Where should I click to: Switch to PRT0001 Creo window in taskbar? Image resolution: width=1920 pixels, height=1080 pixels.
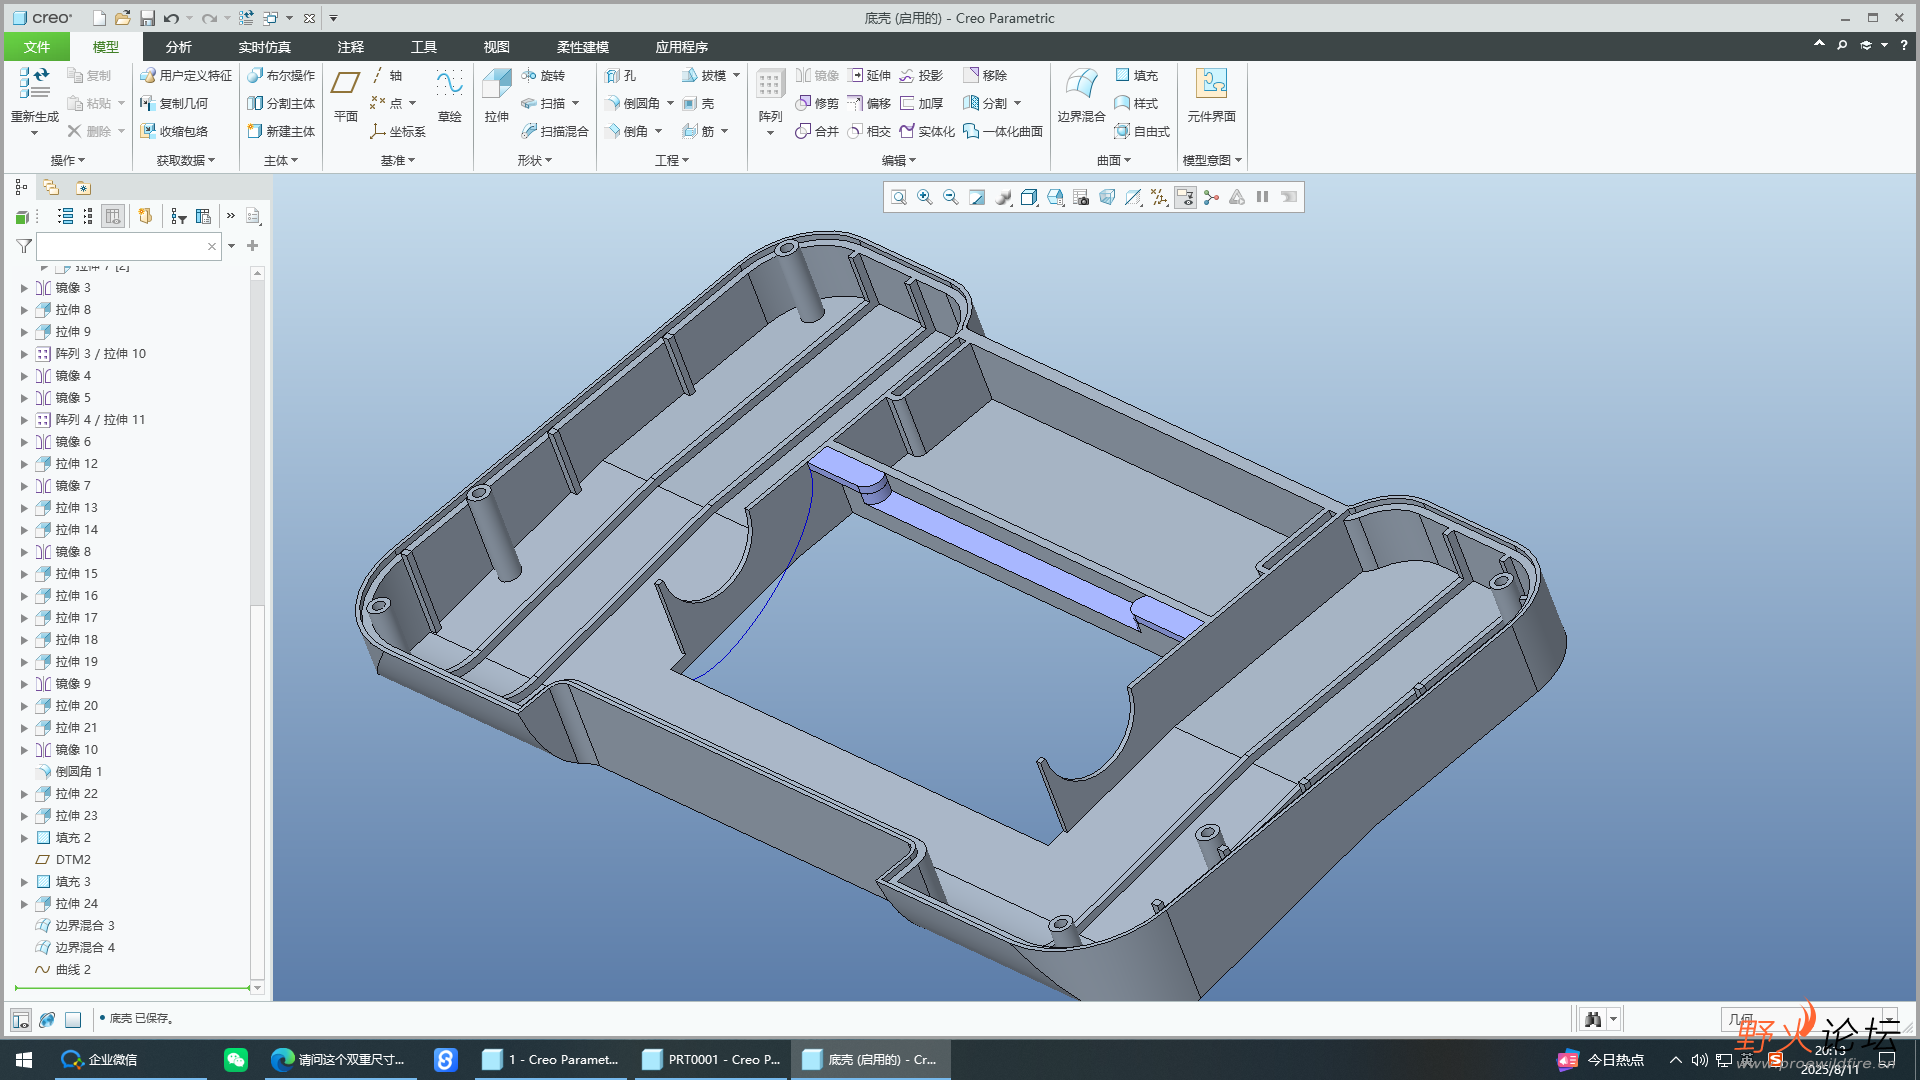click(712, 1060)
